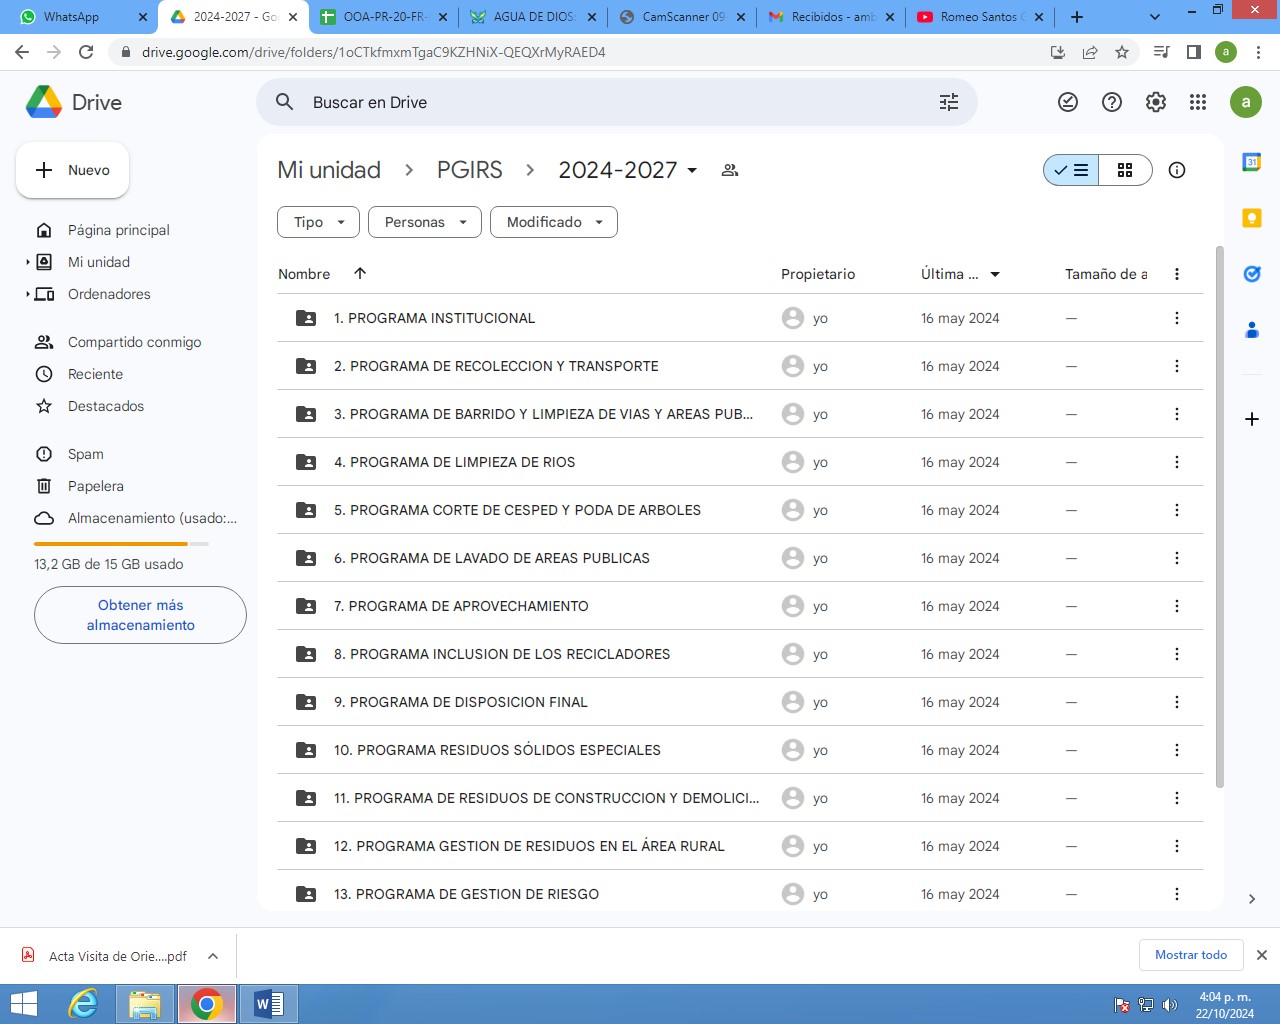Open Papelera in the sidebar
The width and height of the screenshot is (1280, 1024).
click(96, 486)
